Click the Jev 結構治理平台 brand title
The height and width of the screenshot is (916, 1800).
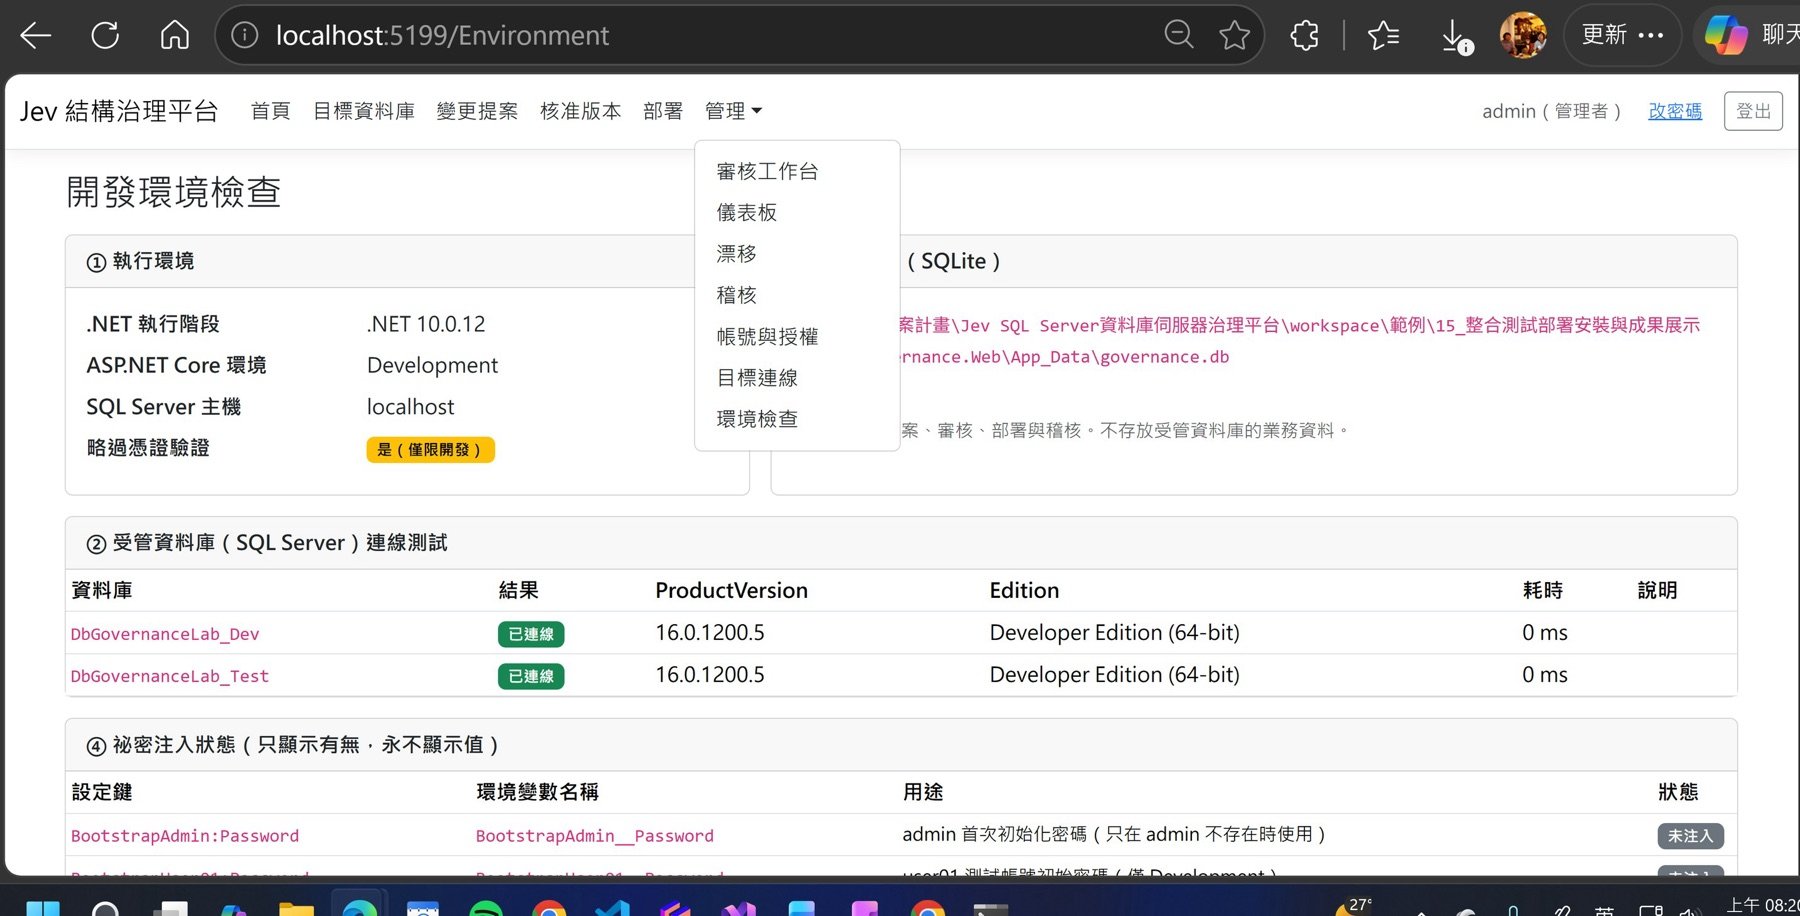tap(119, 111)
